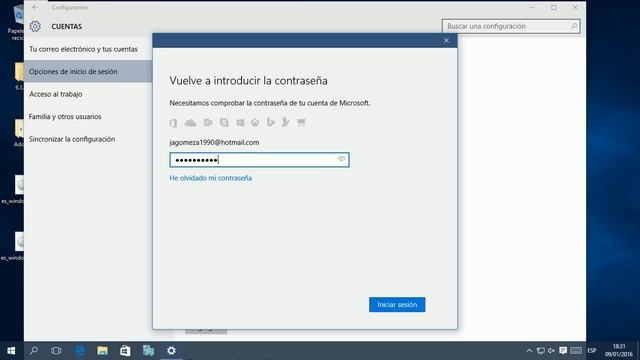Click the Xbox icon in dialog
The image size is (640, 360).
255,122
